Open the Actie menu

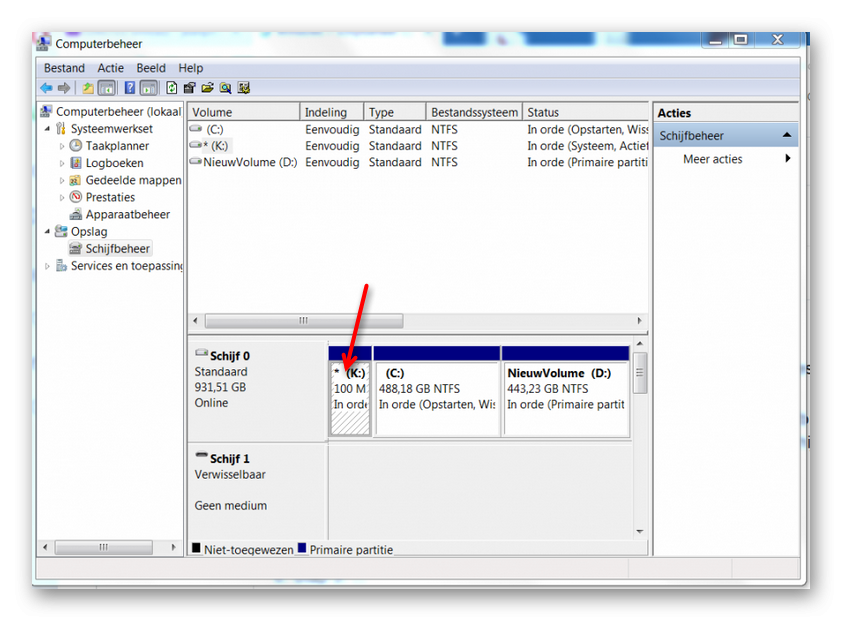tap(111, 68)
